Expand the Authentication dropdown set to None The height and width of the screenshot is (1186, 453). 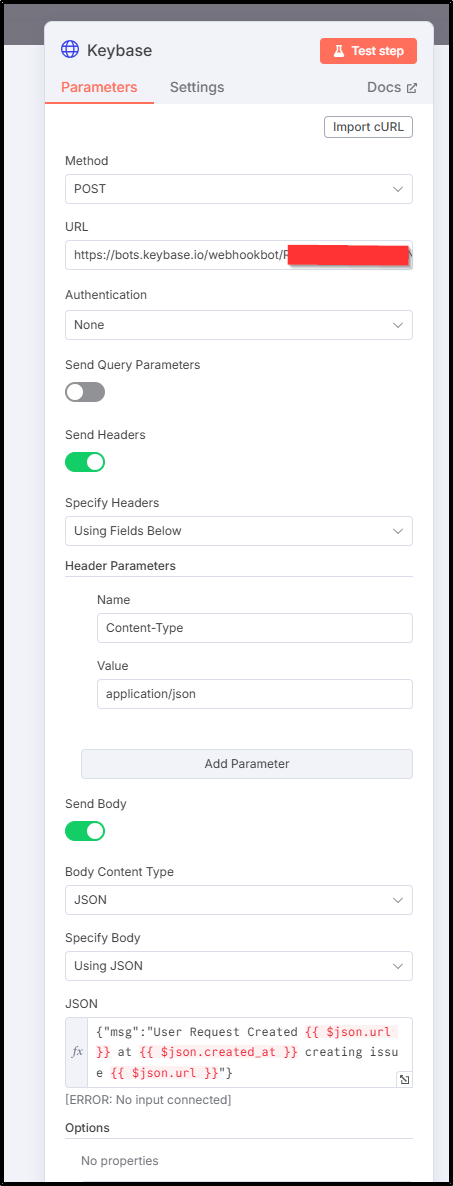click(x=239, y=324)
